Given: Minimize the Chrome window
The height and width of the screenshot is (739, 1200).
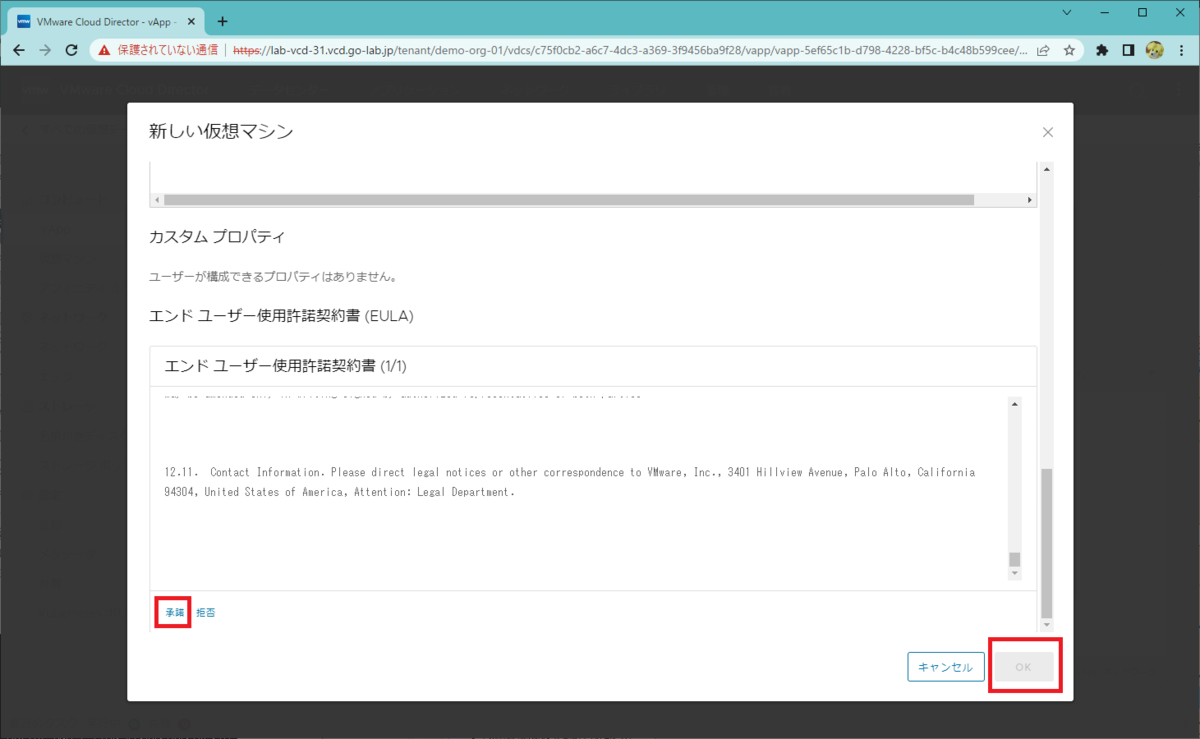Looking at the screenshot, I should (x=1104, y=13).
